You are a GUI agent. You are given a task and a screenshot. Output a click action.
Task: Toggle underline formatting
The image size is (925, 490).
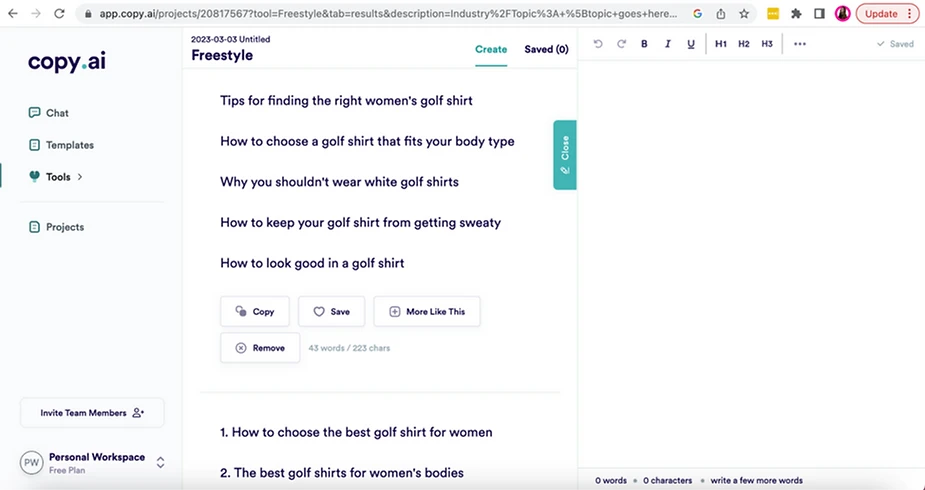pos(691,44)
